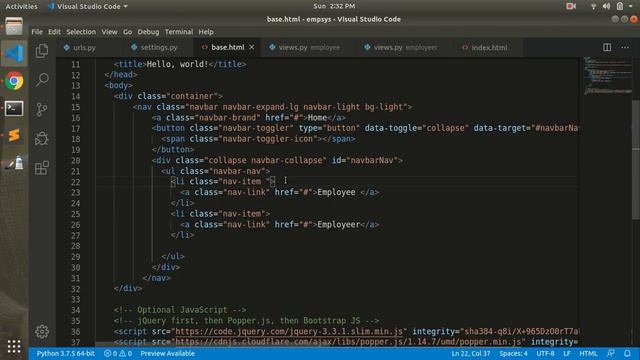Open the Help menu
640x360 pixels.
(206, 32)
